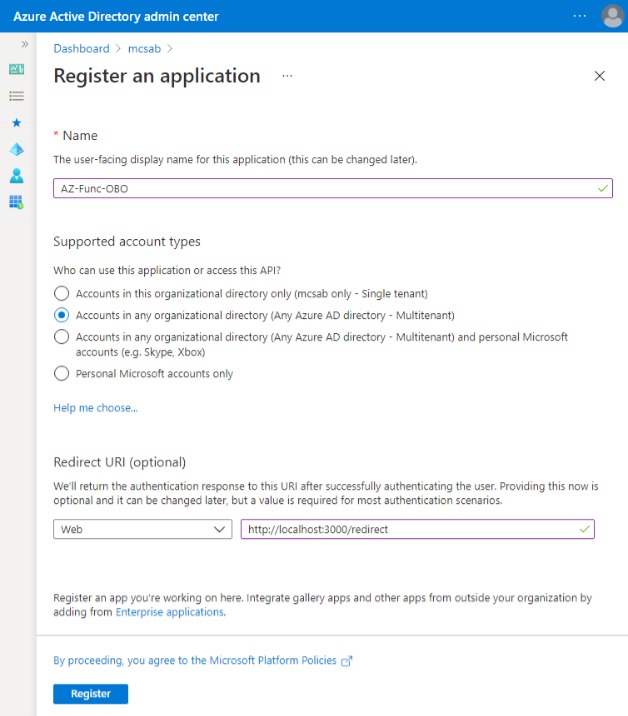Go to Dashboard breadcrumb
This screenshot has width=628, height=716.
tap(81, 48)
